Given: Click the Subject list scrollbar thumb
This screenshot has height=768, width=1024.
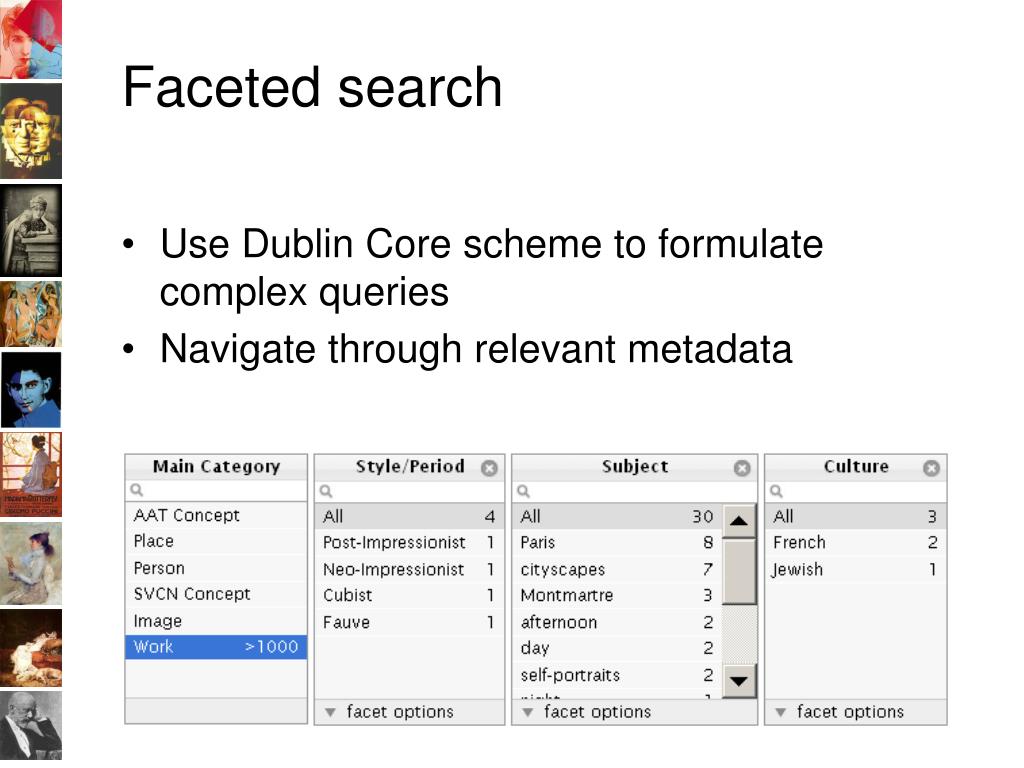Looking at the screenshot, I should [739, 571].
